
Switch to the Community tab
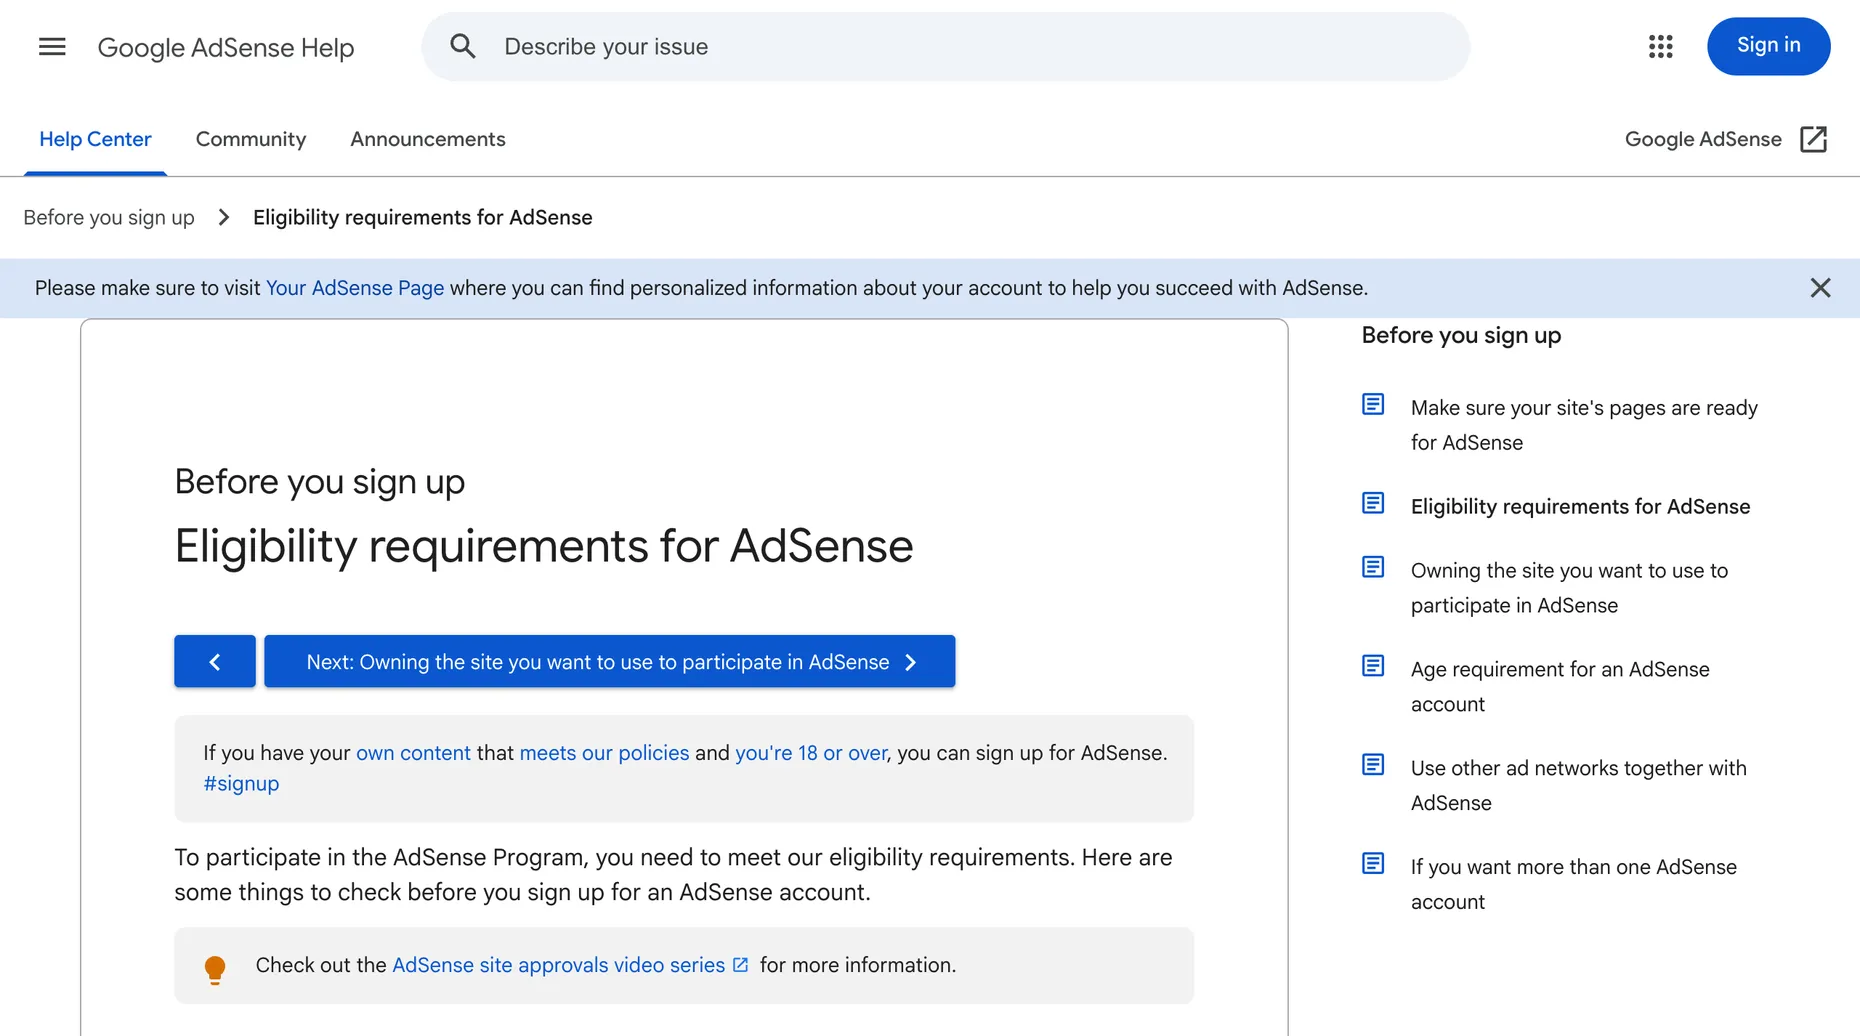click(x=251, y=139)
